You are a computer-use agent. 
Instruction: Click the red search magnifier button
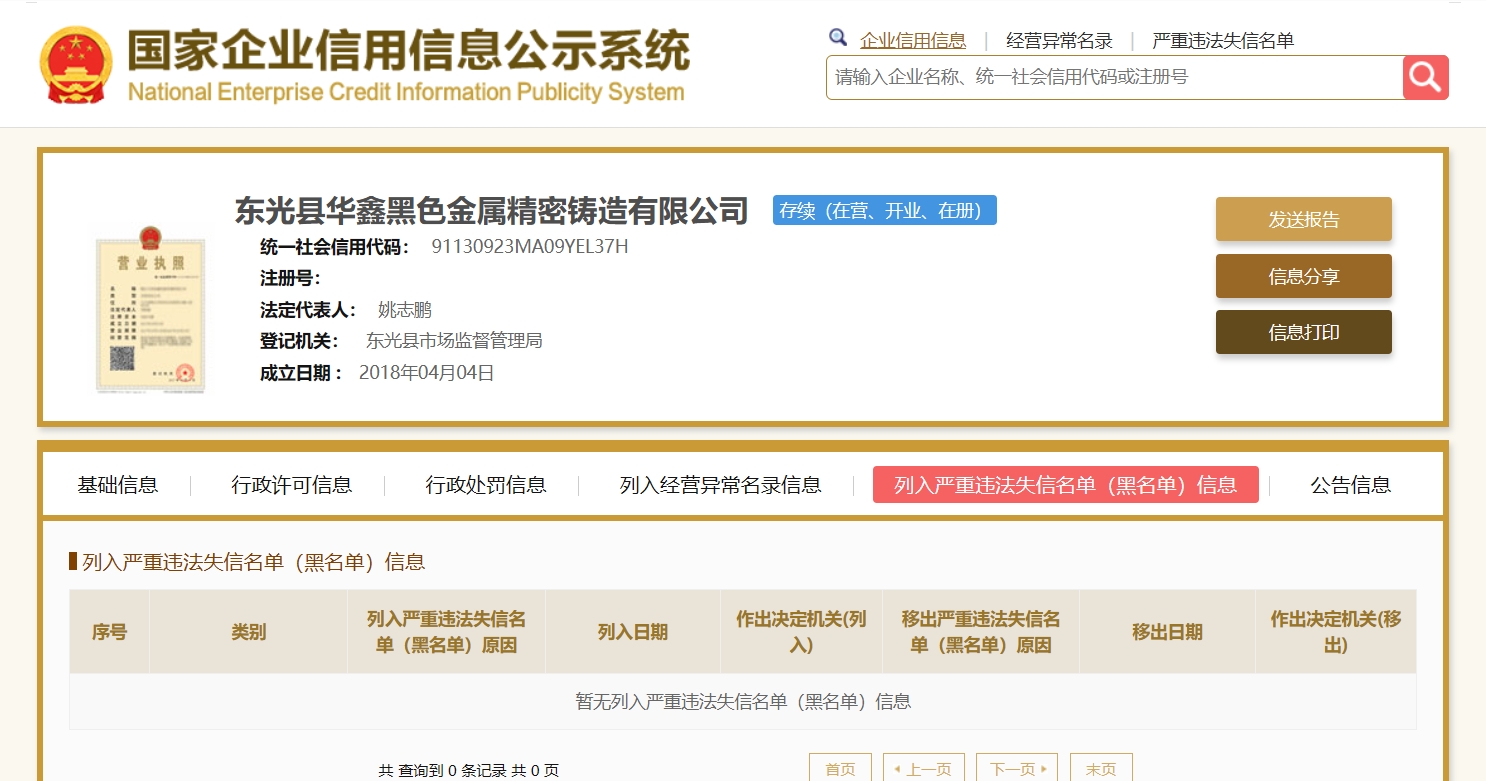click(1426, 77)
